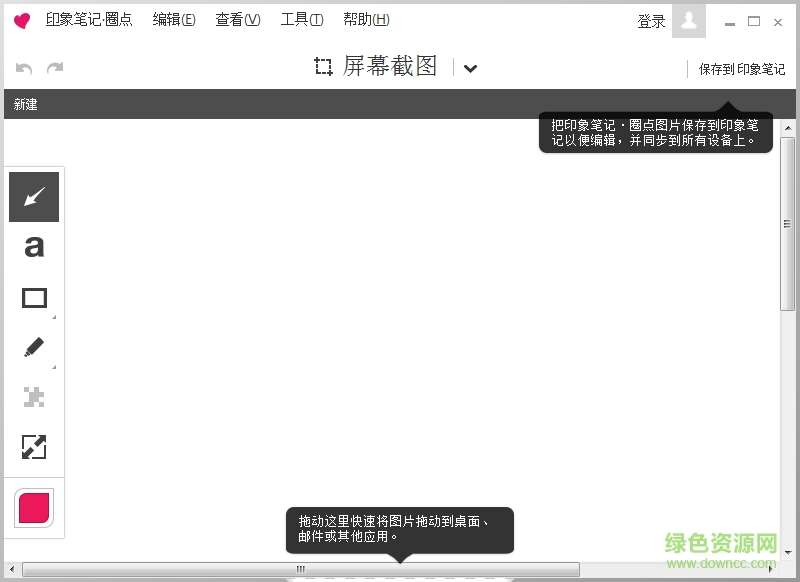Open the 编辑(E) menu
Viewport: 800px width, 582px height.
pos(174,19)
